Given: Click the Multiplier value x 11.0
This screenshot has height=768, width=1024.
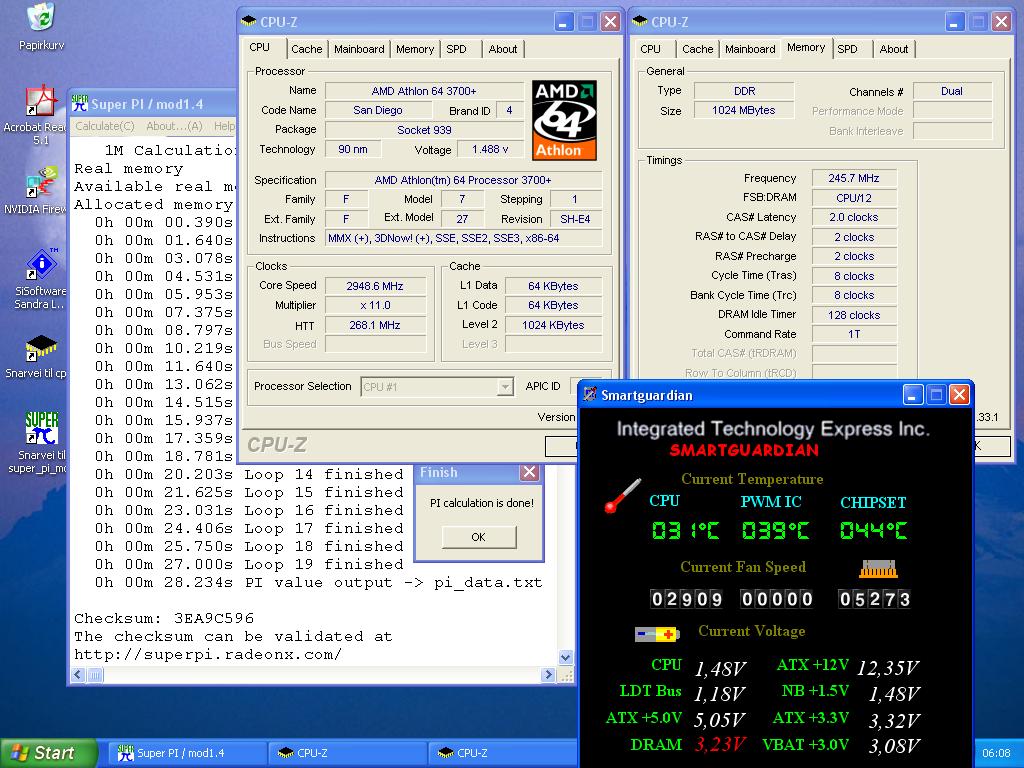Looking at the screenshot, I should pos(375,305).
